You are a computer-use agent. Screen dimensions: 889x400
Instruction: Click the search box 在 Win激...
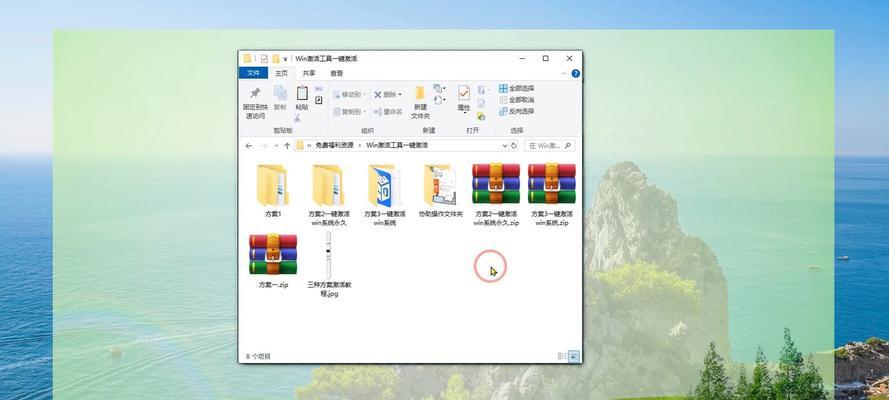(549, 146)
